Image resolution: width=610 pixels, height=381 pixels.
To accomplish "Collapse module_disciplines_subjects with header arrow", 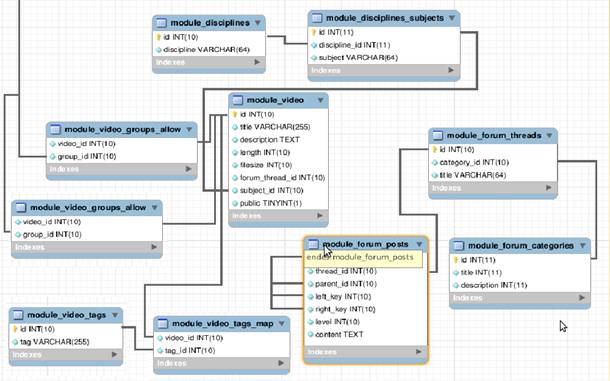I will 452,18.
